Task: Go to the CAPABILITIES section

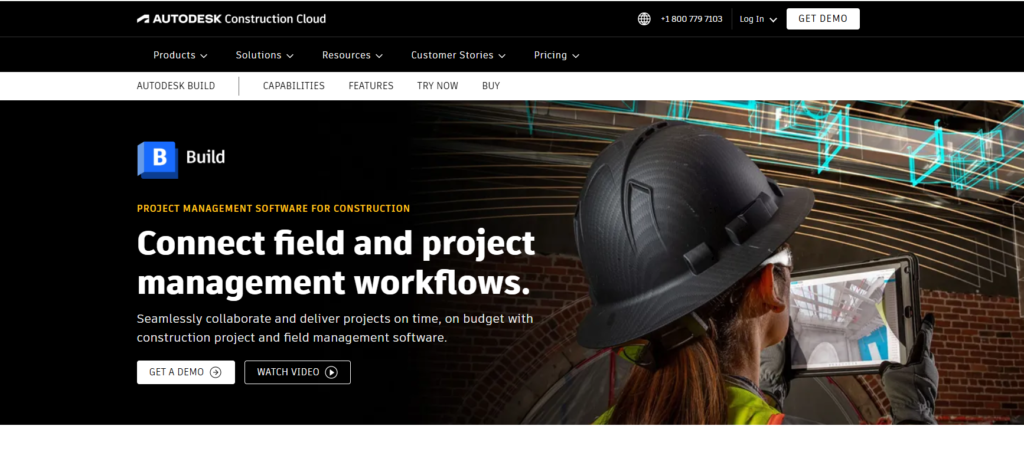Action: 294,86
